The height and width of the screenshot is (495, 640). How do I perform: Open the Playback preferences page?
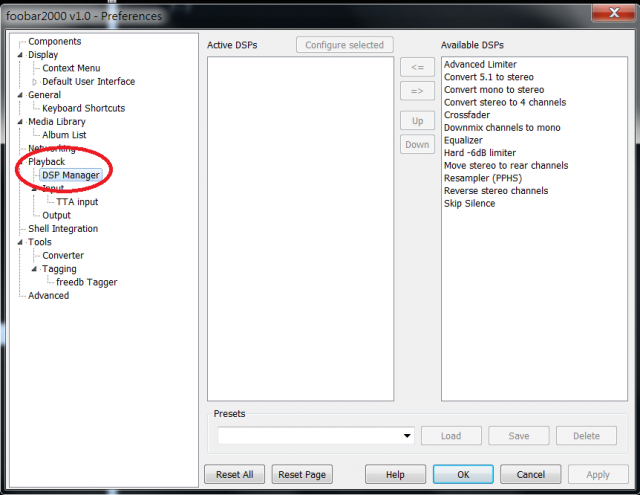tap(46, 162)
